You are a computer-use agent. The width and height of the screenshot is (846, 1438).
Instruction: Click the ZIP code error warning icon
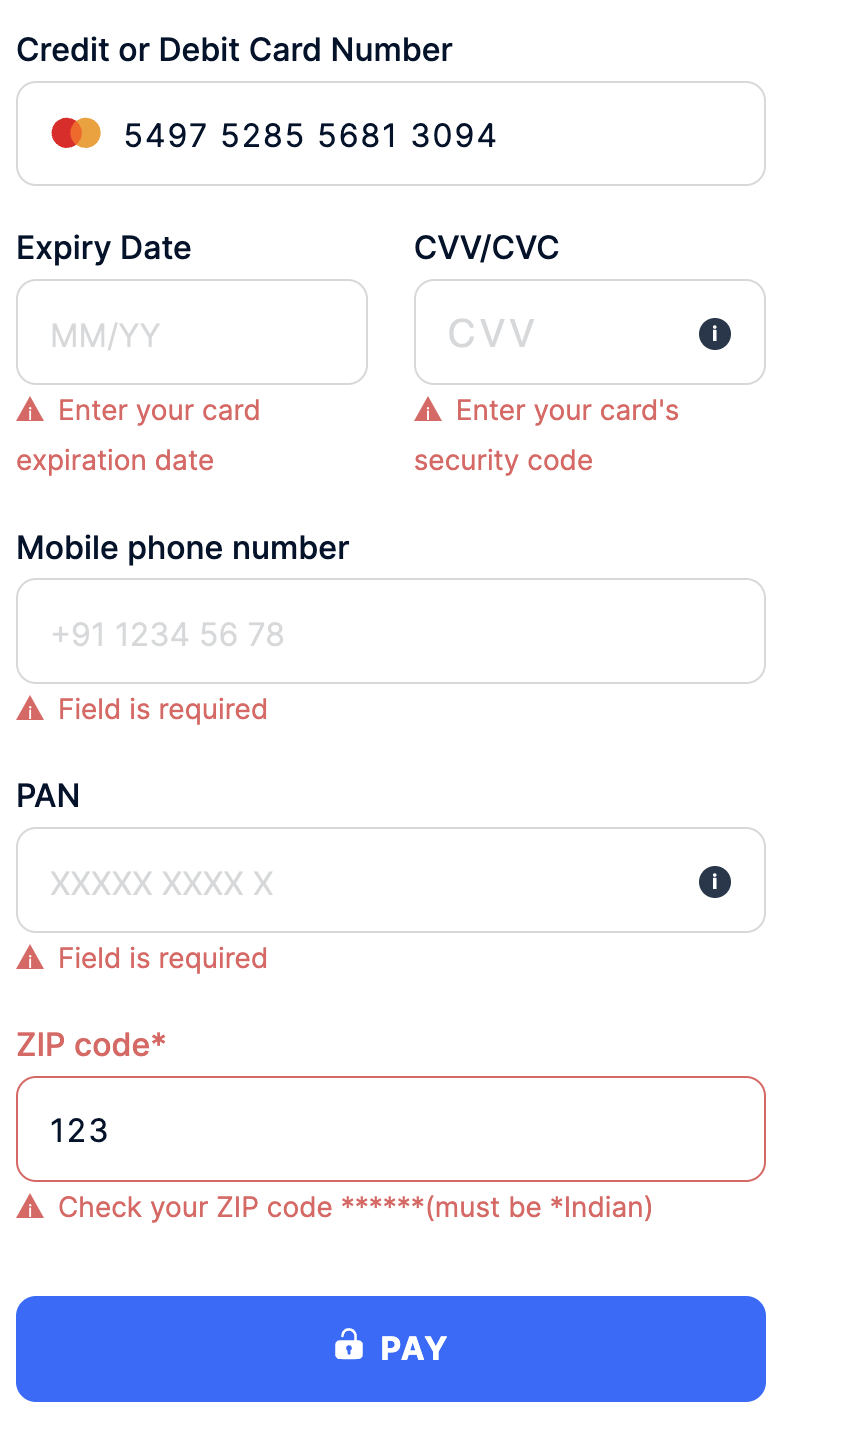tap(29, 1206)
